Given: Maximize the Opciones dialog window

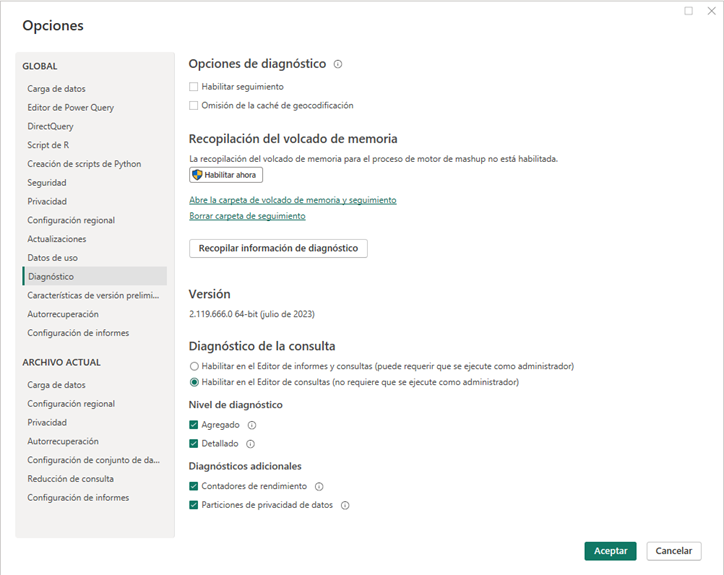Looking at the screenshot, I should (x=688, y=11).
